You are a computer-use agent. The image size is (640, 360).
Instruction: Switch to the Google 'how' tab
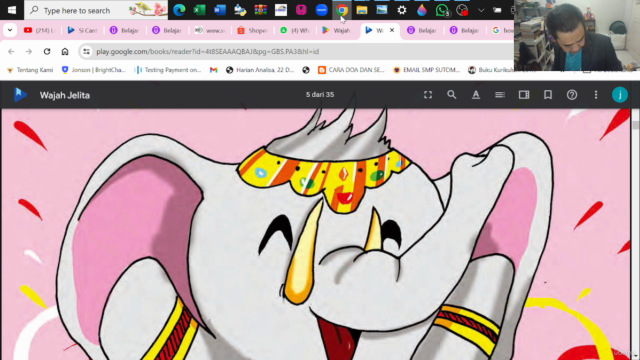pyautogui.click(x=503, y=30)
